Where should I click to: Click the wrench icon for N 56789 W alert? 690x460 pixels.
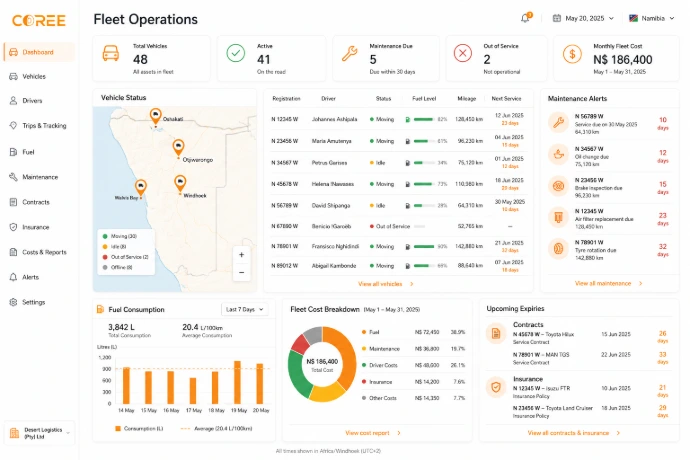[558, 122]
